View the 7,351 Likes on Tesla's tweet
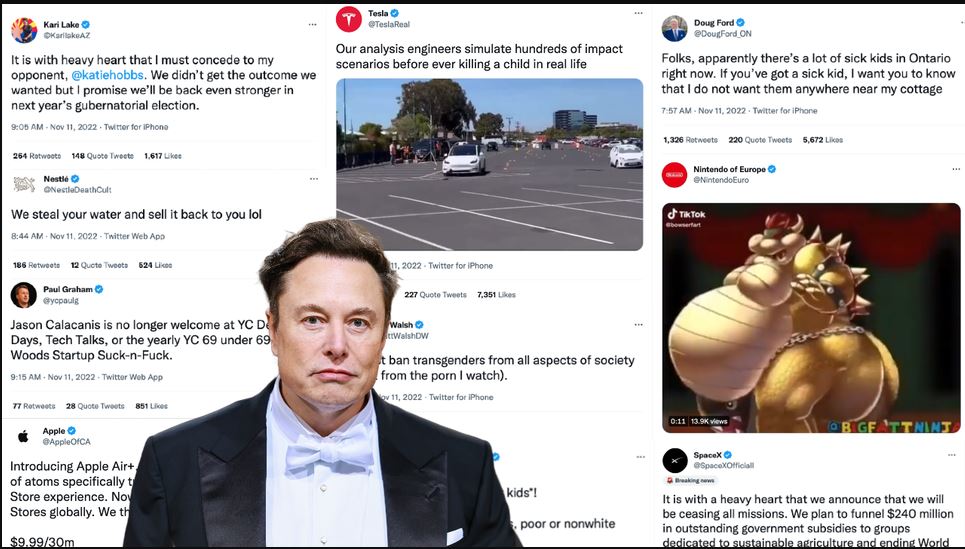Viewport: 965px width, 549px height. (497, 295)
